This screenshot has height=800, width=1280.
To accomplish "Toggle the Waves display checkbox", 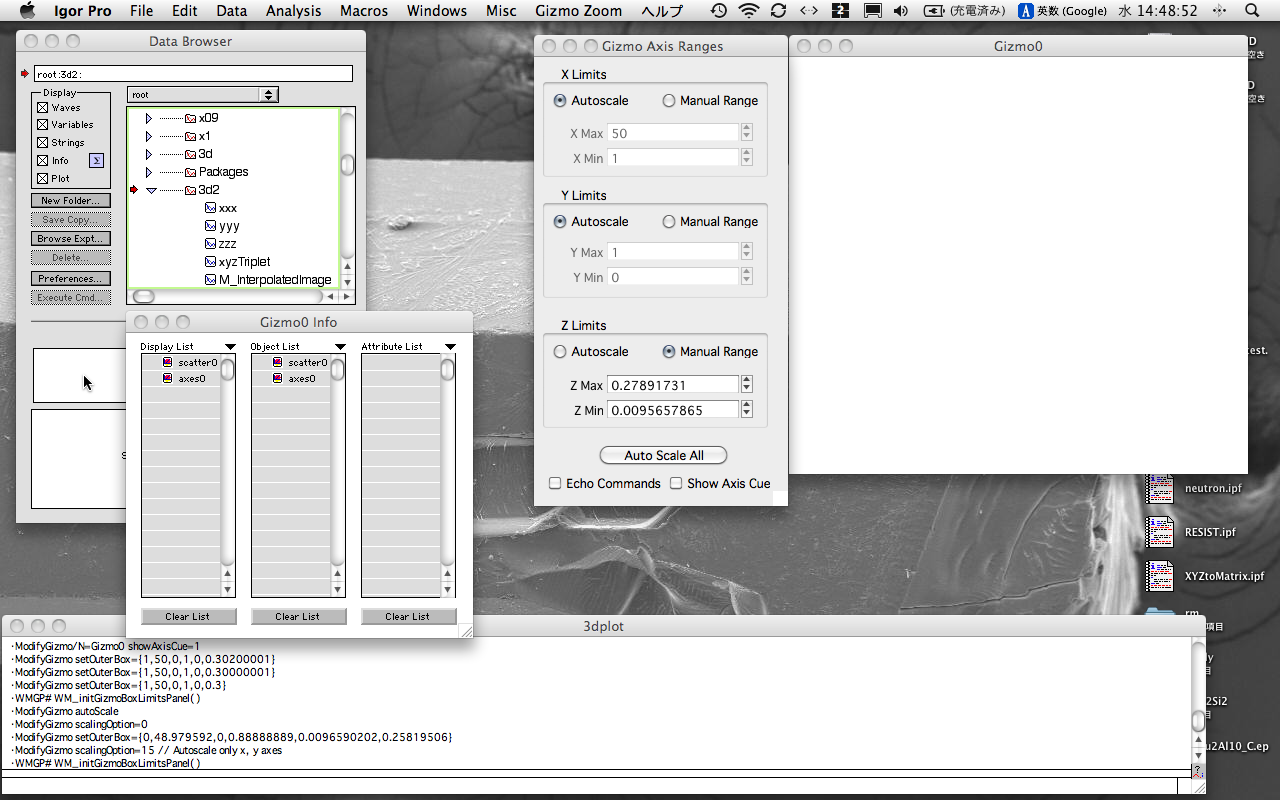I will 43,107.
